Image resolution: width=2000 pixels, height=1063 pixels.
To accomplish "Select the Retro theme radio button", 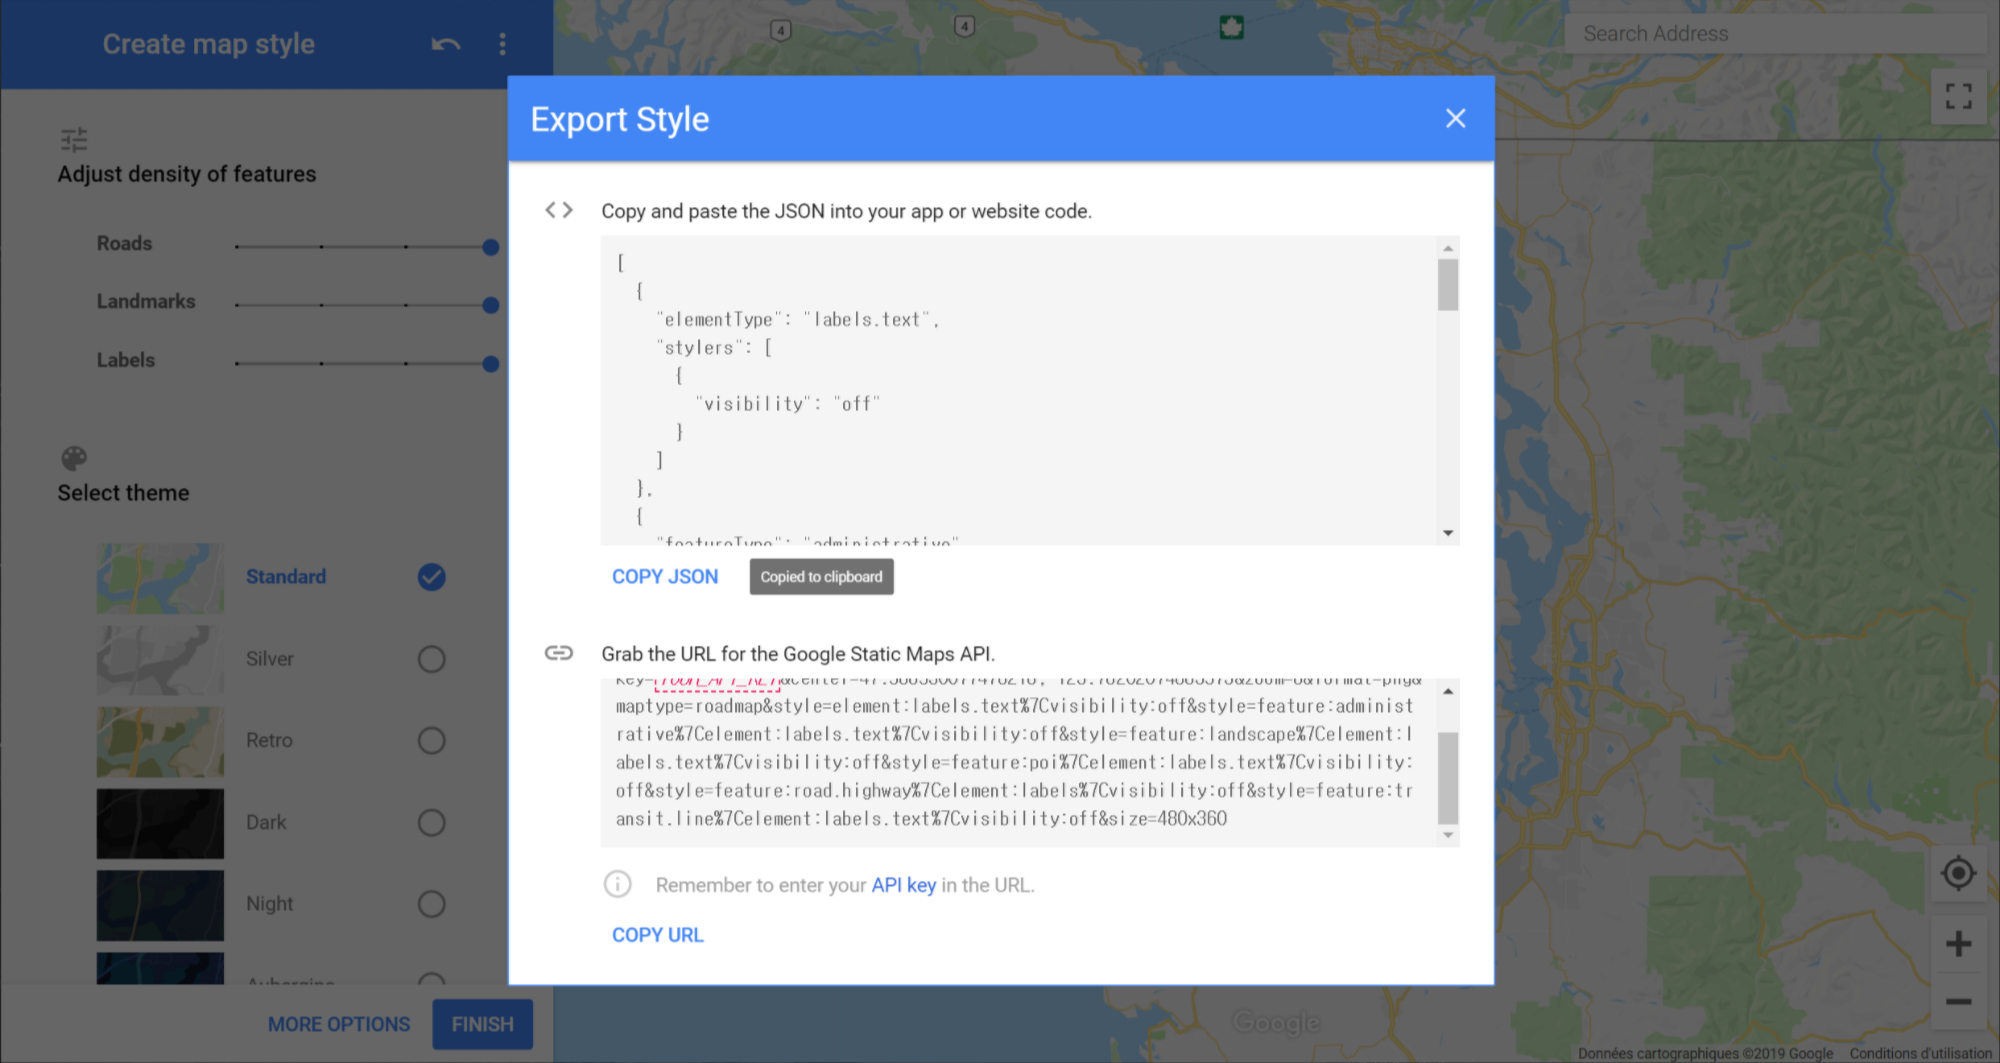I will click(431, 740).
